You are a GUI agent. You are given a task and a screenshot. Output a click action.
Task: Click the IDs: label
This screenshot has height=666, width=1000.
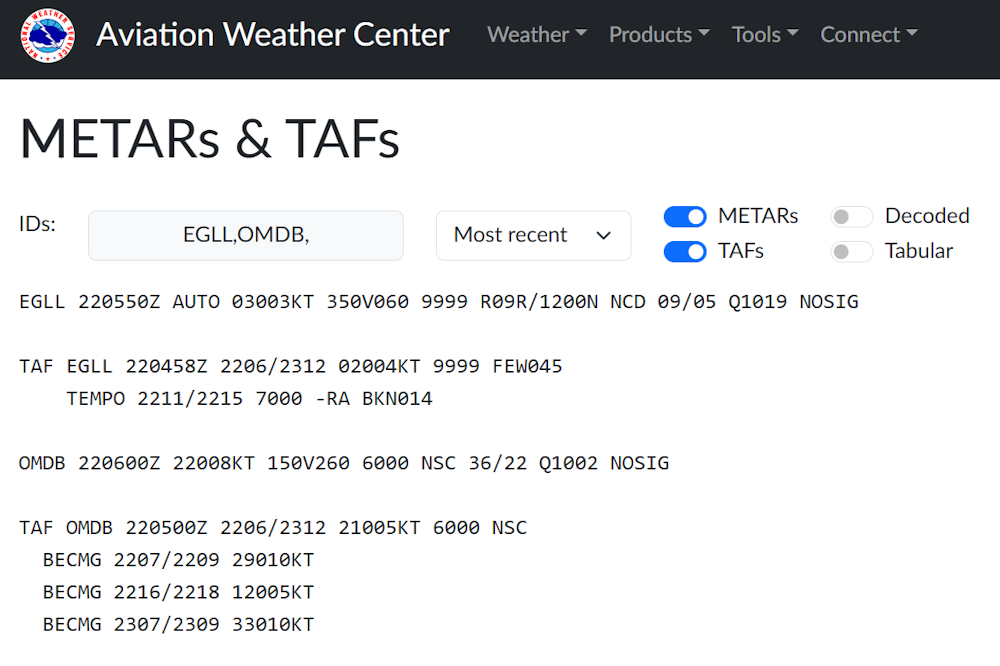(x=38, y=224)
